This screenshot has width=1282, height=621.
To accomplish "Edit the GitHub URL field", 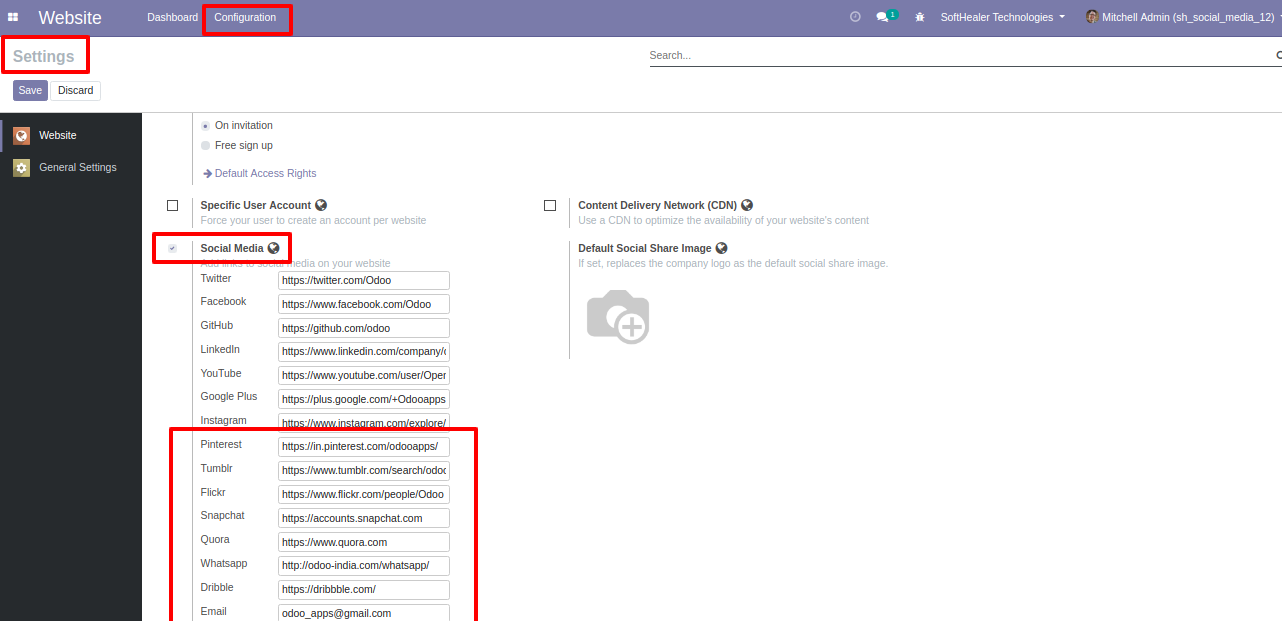I will tap(364, 328).
